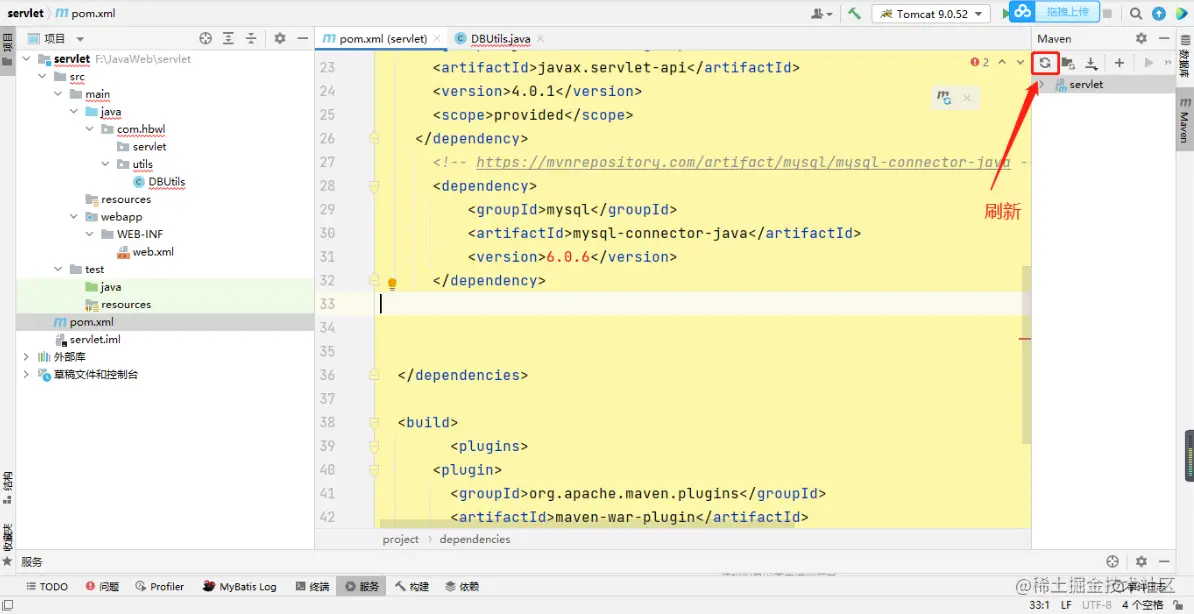This screenshot has width=1194, height=614.
Task: Open the Build tool window
Action: coord(411,587)
